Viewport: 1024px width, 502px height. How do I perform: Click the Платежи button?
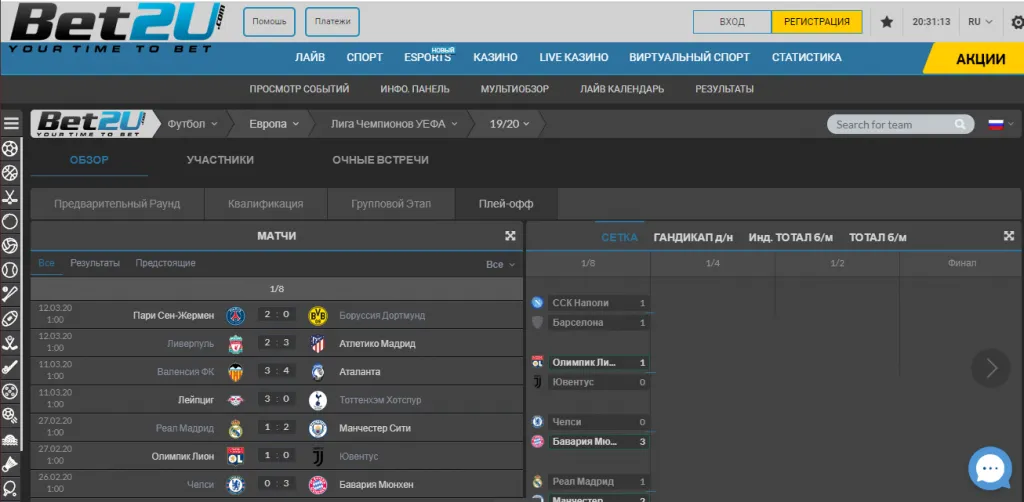(x=332, y=22)
